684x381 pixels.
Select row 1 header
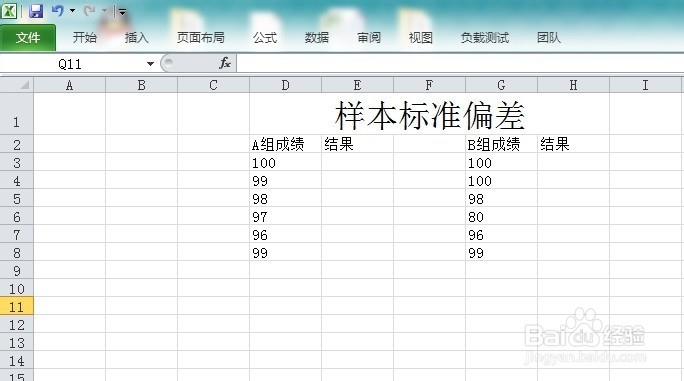click(17, 114)
